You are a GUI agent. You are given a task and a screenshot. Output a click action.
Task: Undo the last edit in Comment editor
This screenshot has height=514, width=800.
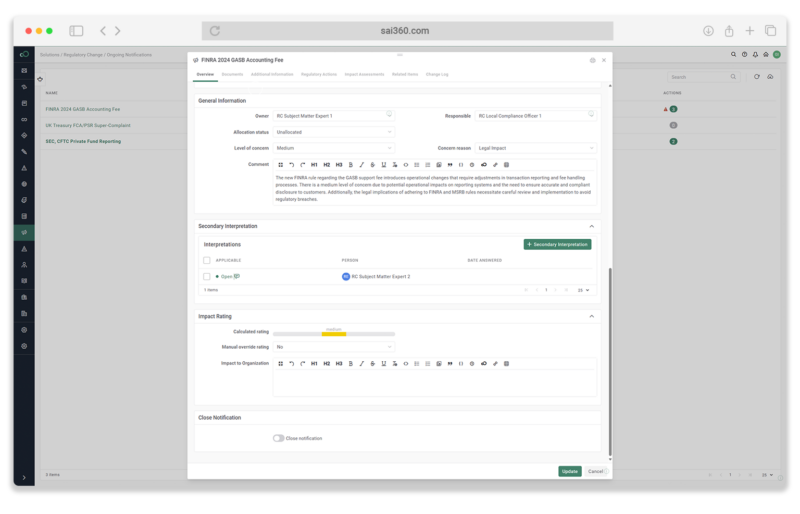tap(291, 165)
